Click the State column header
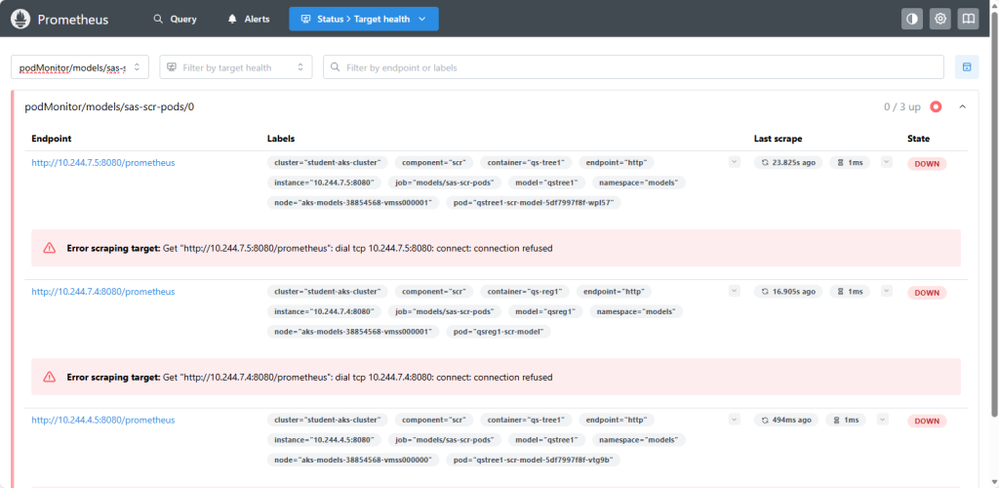Image resolution: width=999 pixels, height=488 pixels. pos(918,138)
